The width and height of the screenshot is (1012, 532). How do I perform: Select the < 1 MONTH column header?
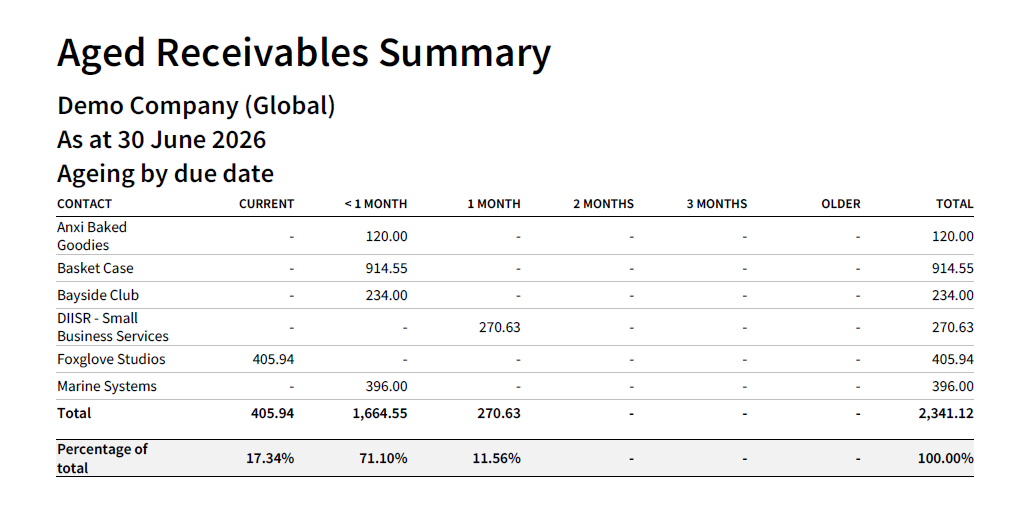pos(376,204)
